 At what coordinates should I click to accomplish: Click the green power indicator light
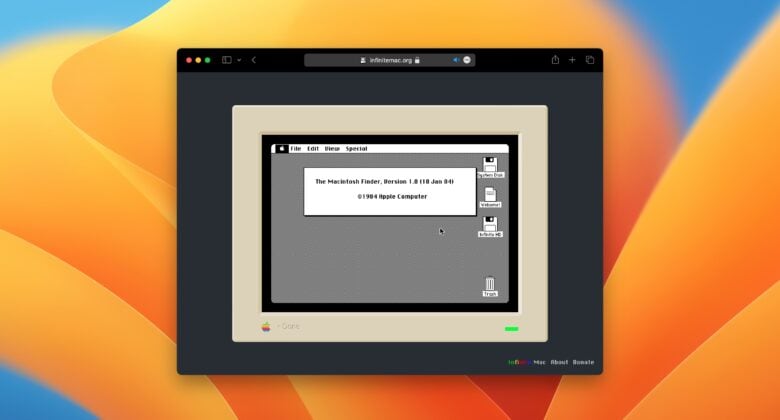pyautogui.click(x=511, y=328)
